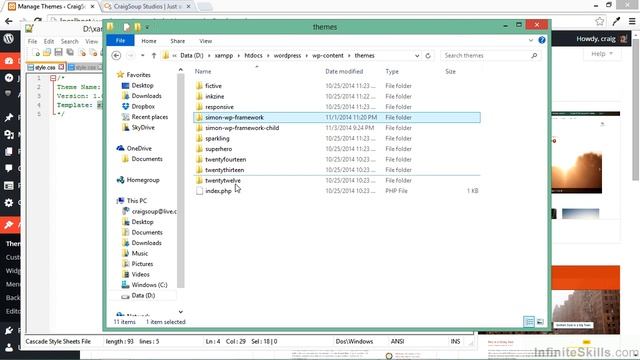
Task: Select the inkzine folder
Action: click(x=215, y=96)
